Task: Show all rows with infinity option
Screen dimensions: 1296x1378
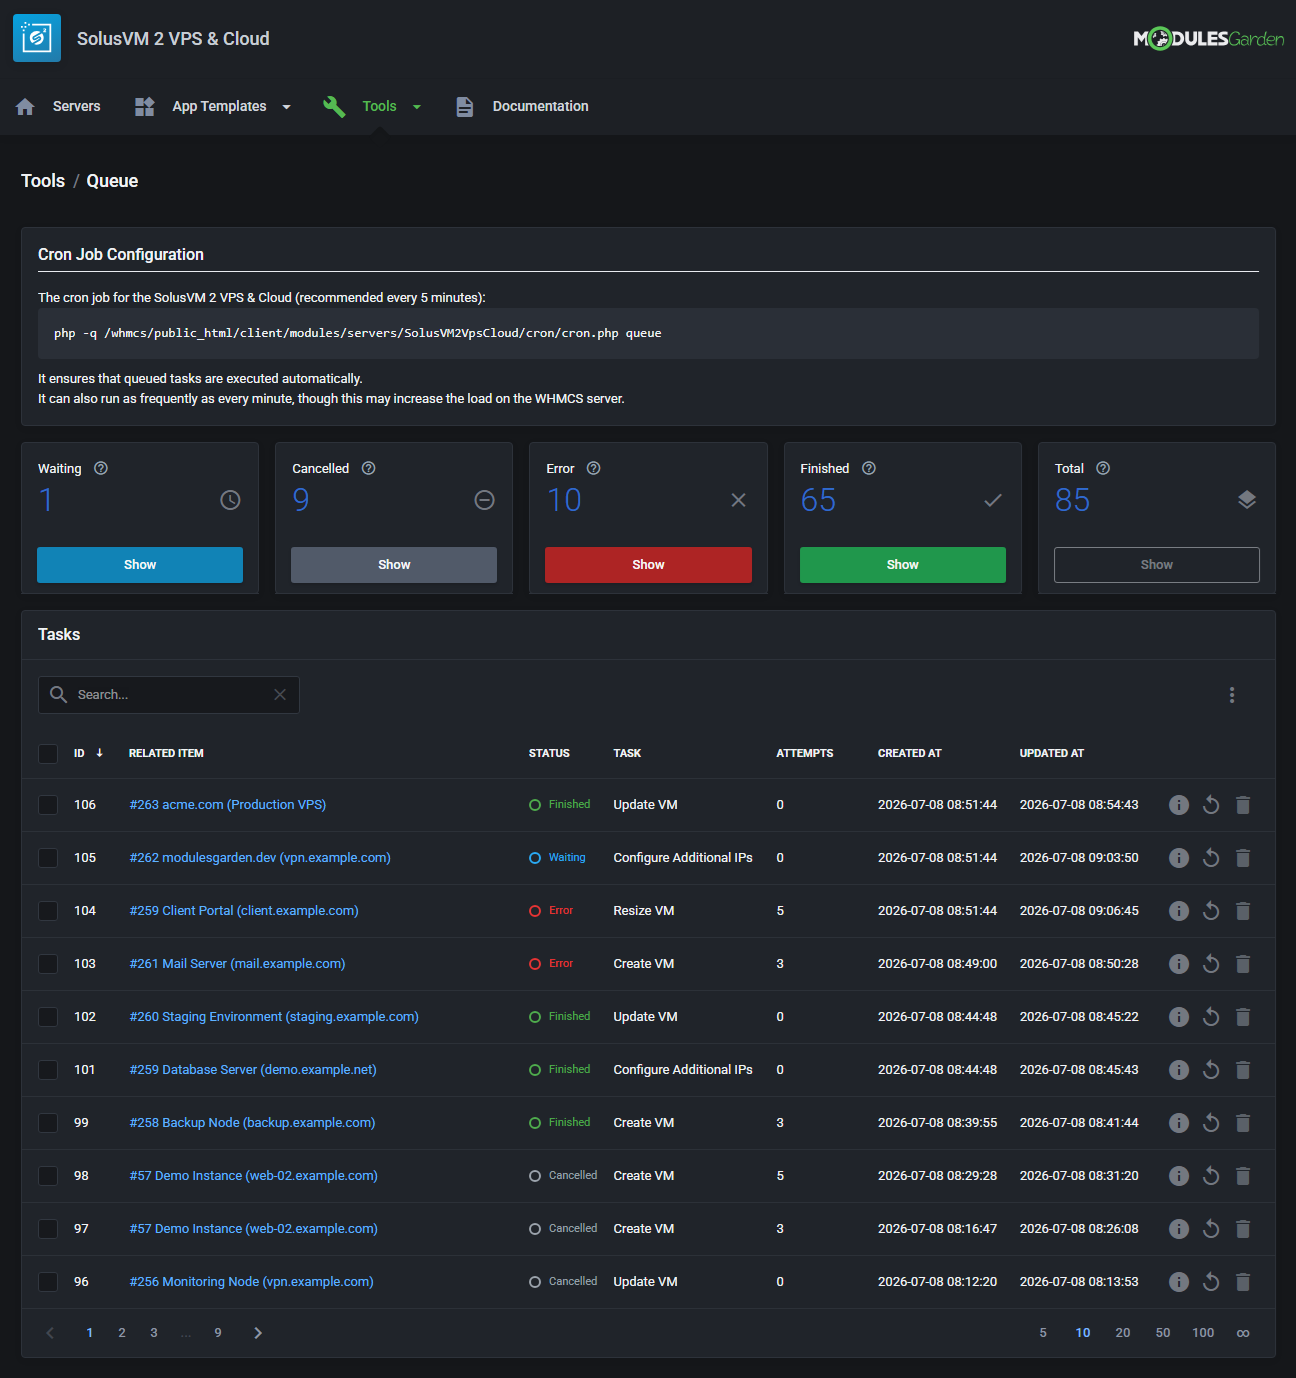Action: coord(1243,1333)
